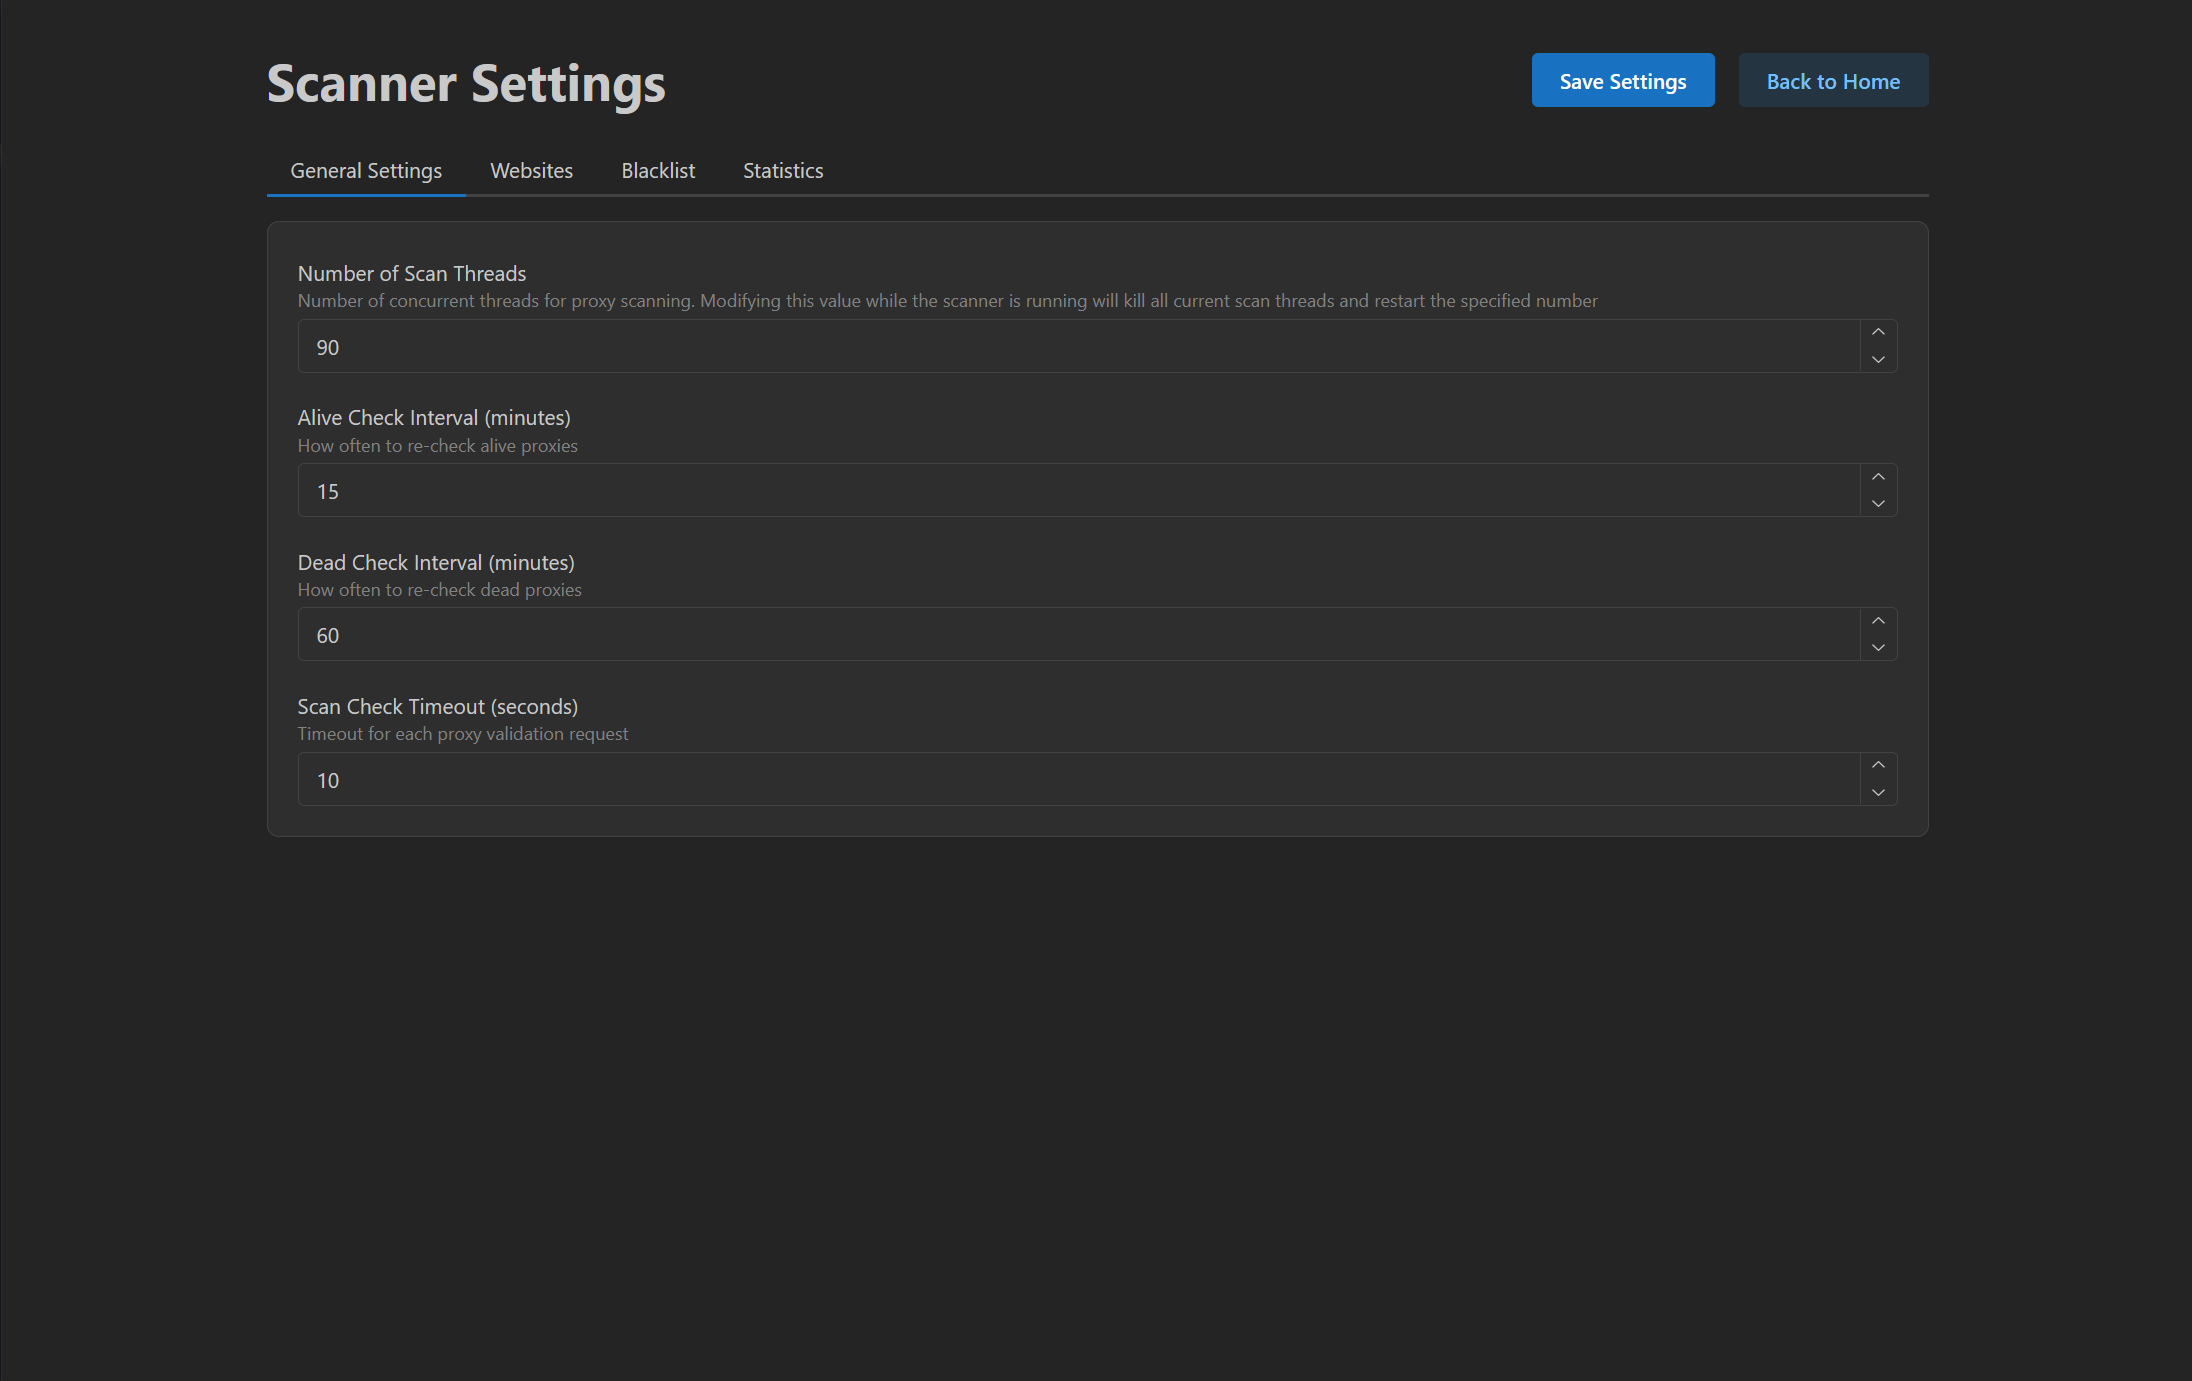
Task: Decrease Alive Check Interval with down arrow
Action: (1878, 504)
